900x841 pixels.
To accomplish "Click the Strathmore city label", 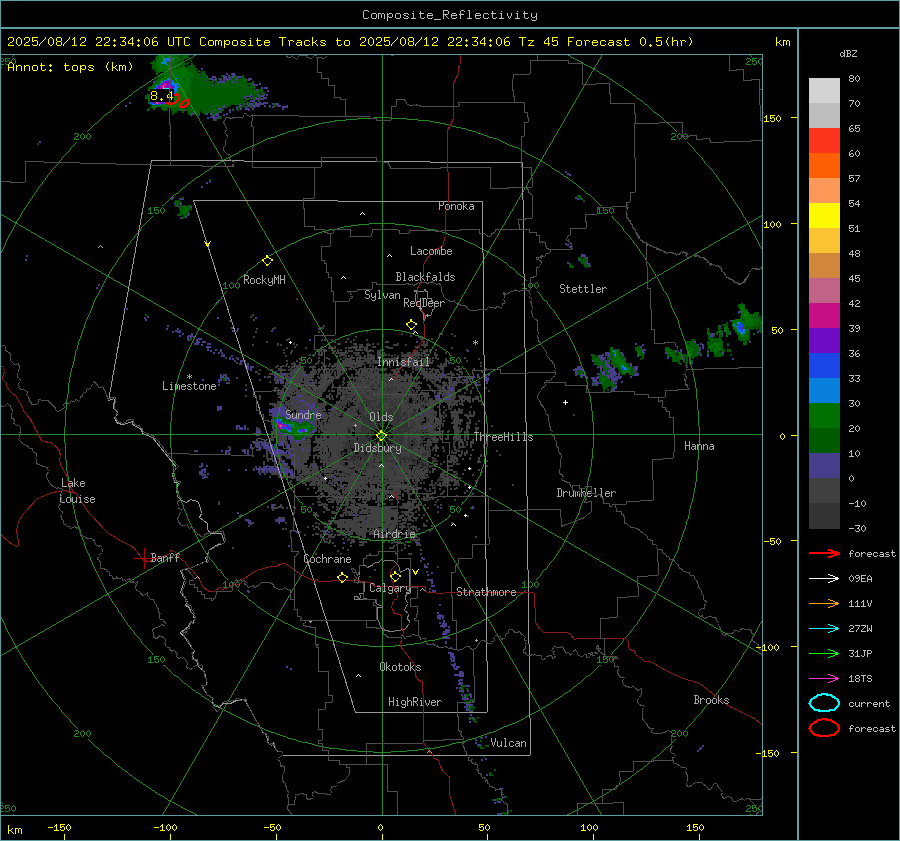I will pos(486,592).
